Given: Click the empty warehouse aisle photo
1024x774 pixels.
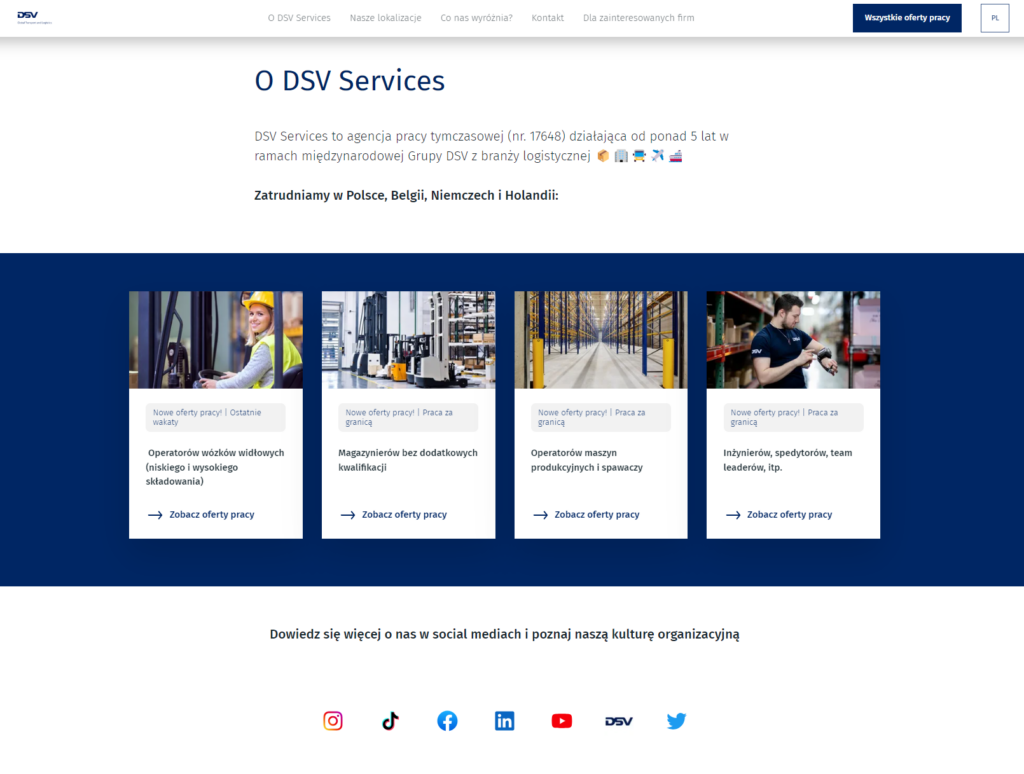Looking at the screenshot, I should click(x=601, y=340).
